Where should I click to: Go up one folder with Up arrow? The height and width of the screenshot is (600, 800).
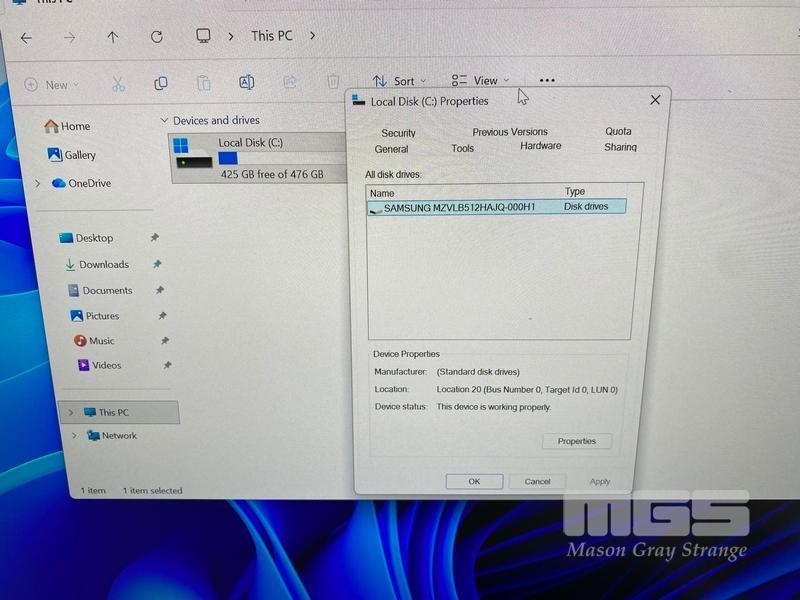coord(112,37)
